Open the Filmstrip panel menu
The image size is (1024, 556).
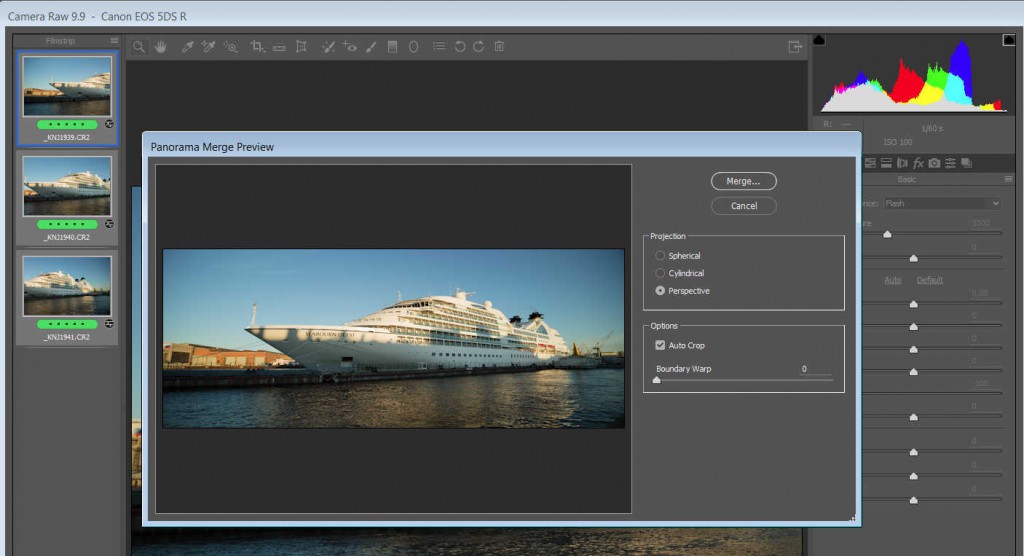click(114, 41)
